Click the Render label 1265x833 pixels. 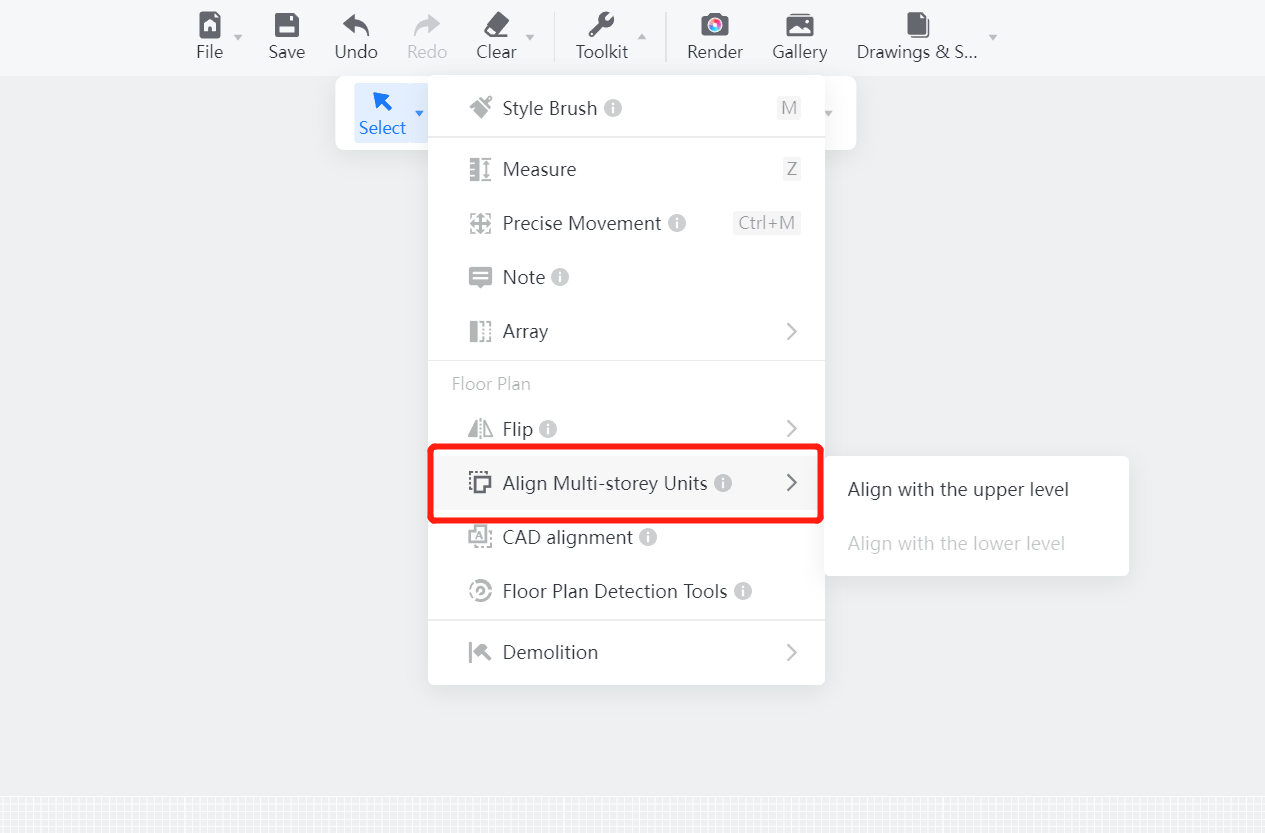click(715, 52)
